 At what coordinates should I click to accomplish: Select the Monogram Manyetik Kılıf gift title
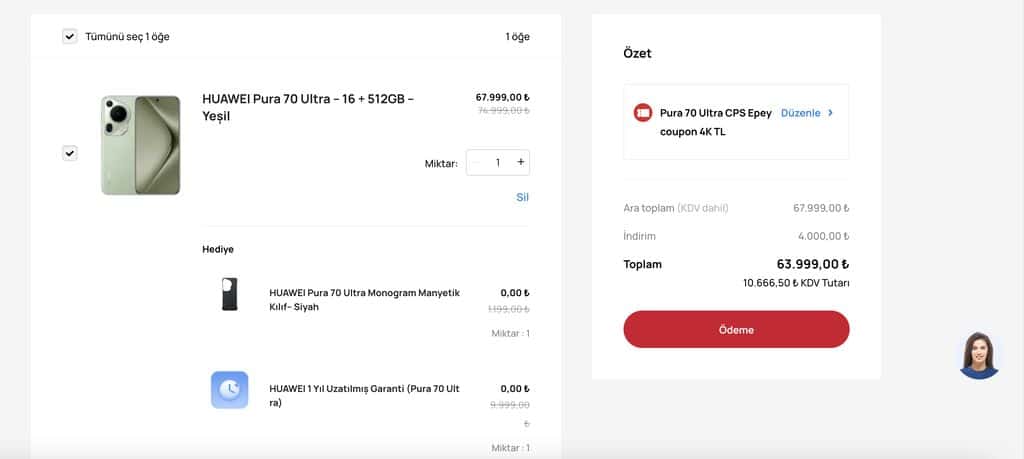click(364, 300)
